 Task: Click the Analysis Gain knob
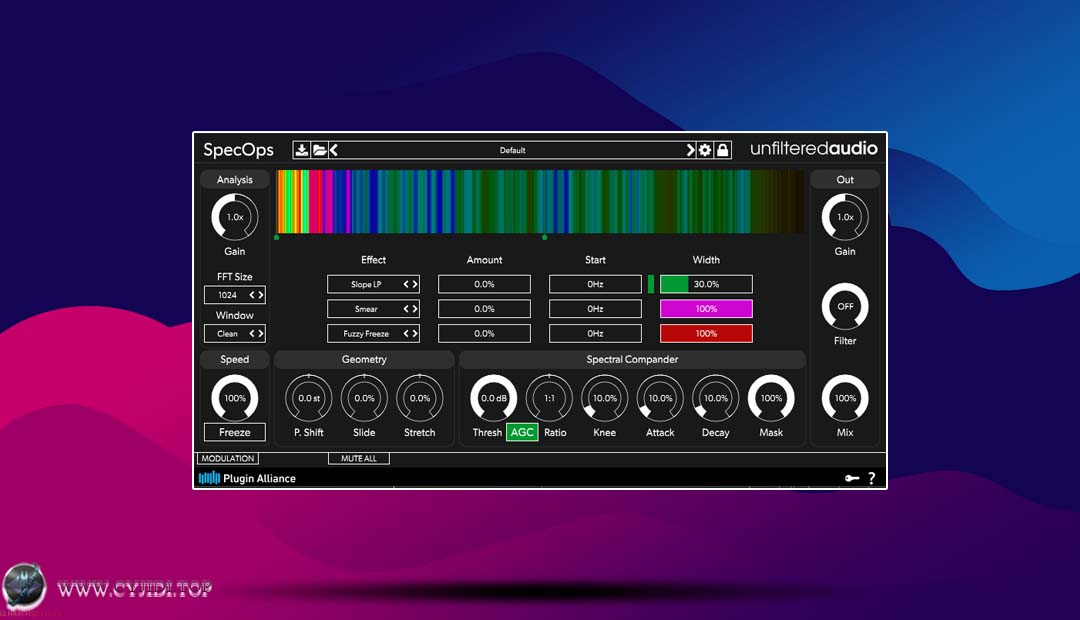tap(235, 217)
